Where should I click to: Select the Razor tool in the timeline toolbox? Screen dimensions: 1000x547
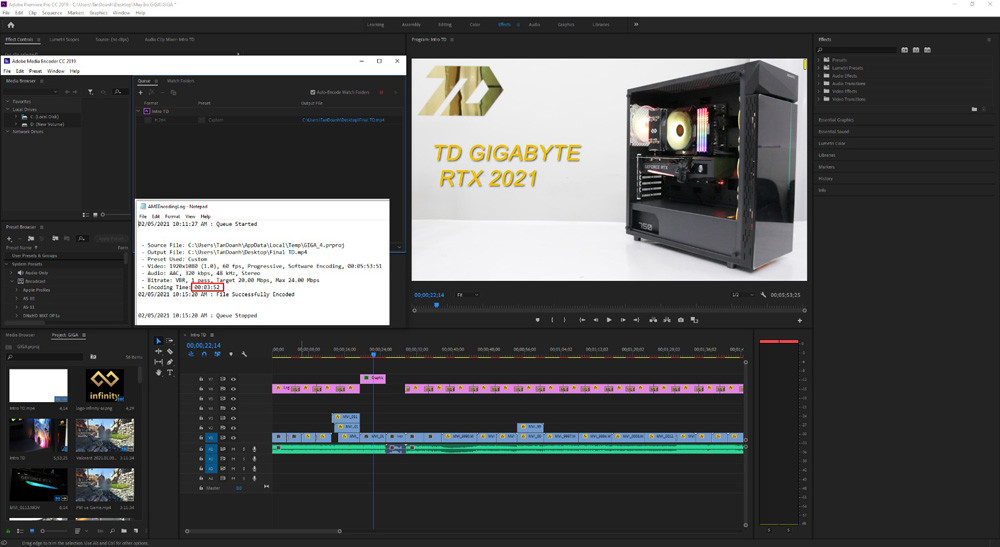click(x=170, y=351)
